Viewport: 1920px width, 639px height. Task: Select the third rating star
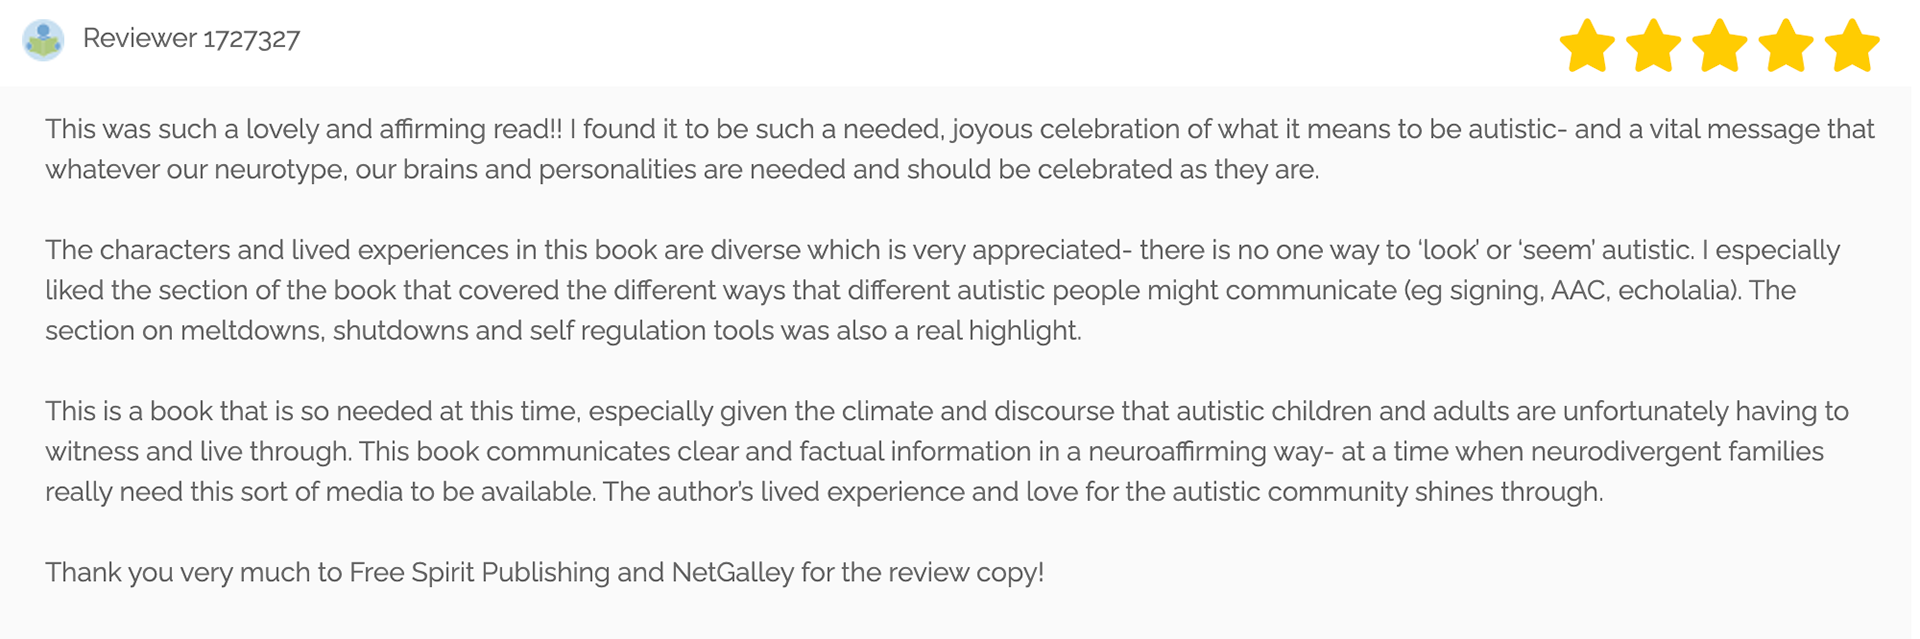[x=1719, y=46]
